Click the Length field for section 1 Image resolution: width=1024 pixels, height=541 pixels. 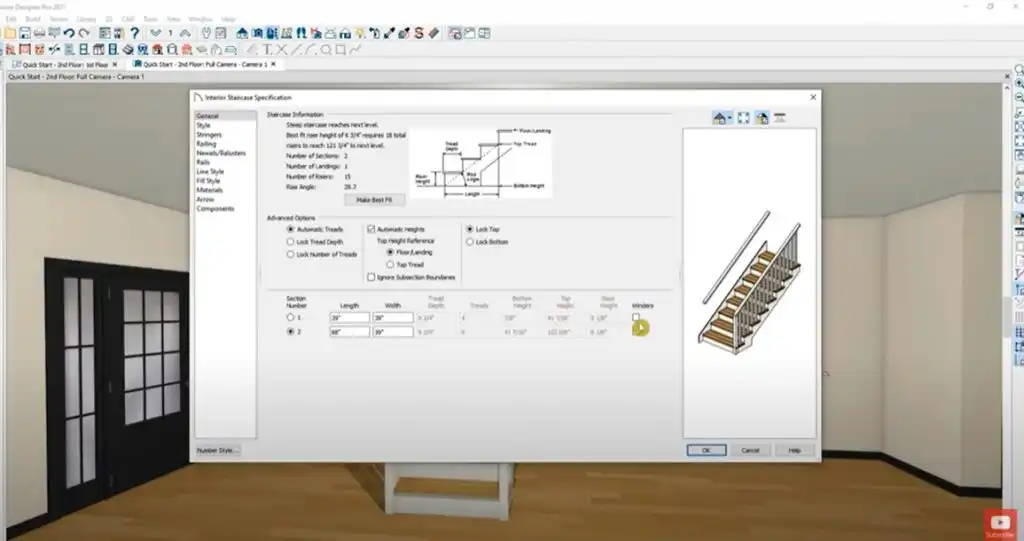(x=349, y=318)
